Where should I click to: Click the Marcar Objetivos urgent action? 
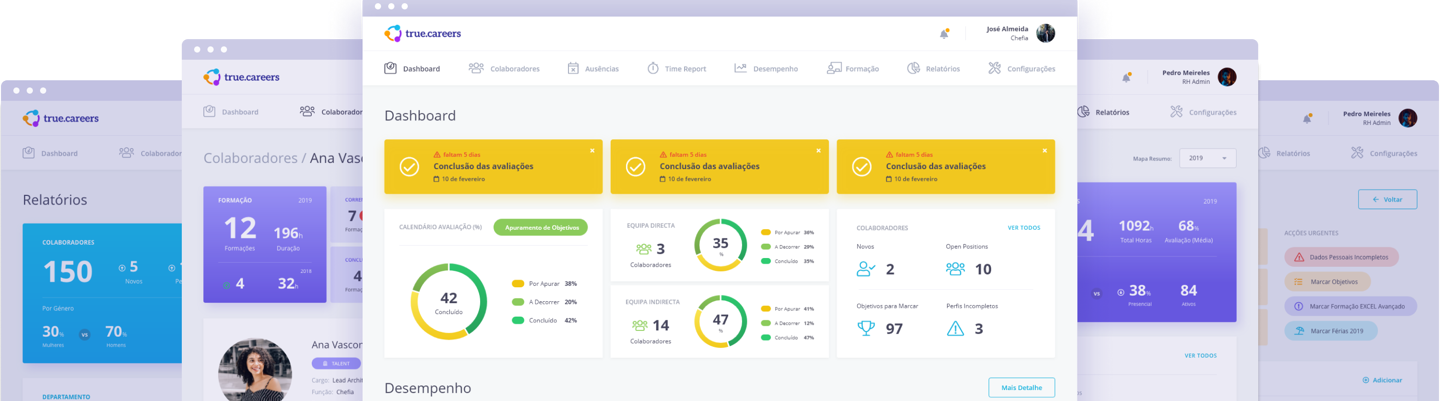click(1327, 282)
